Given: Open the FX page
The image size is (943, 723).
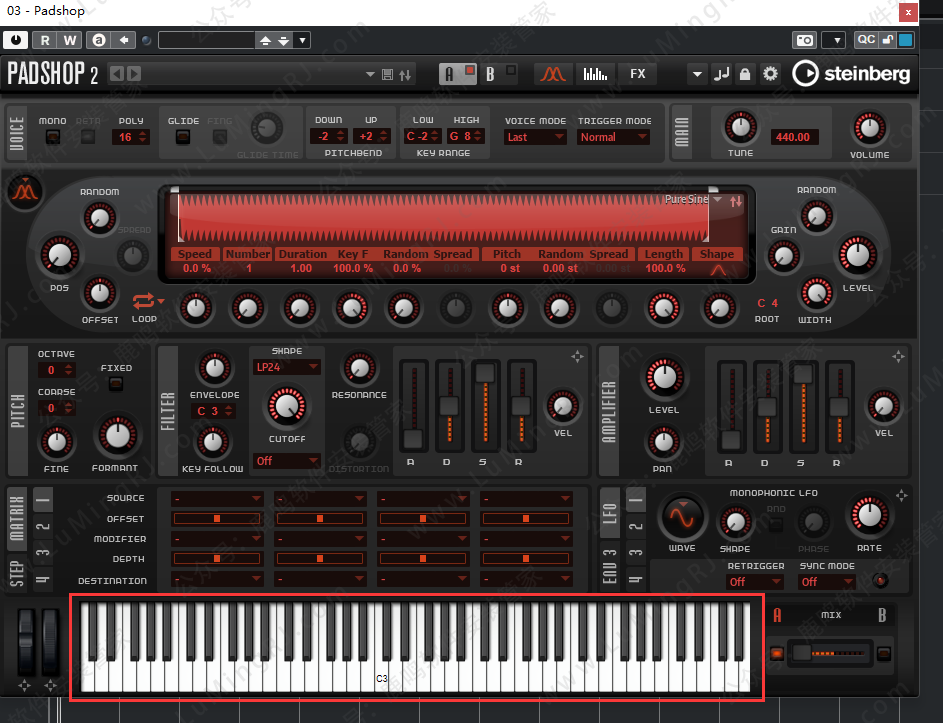Looking at the screenshot, I should click(x=637, y=74).
